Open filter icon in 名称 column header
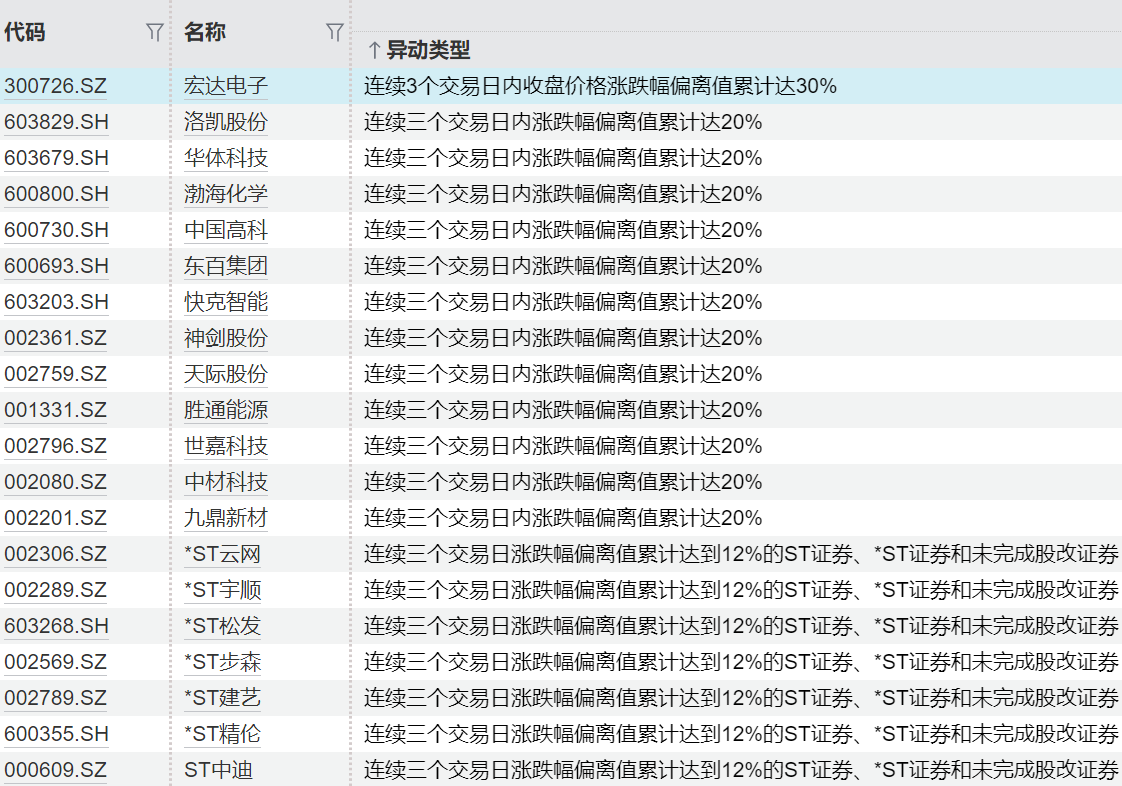1122x786 pixels. coord(334,33)
